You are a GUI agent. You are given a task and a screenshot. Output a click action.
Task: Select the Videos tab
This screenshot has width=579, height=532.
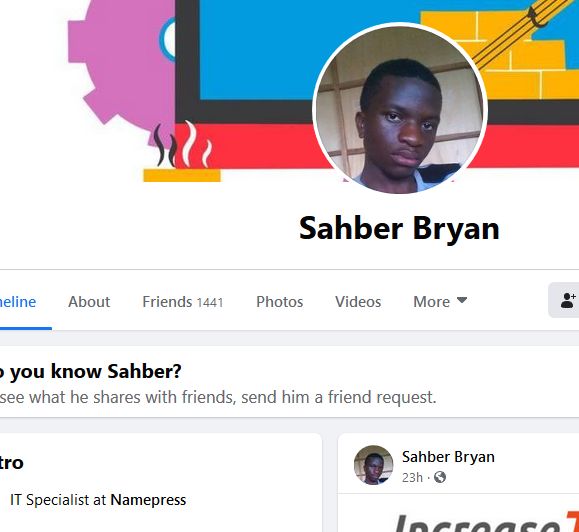point(358,302)
